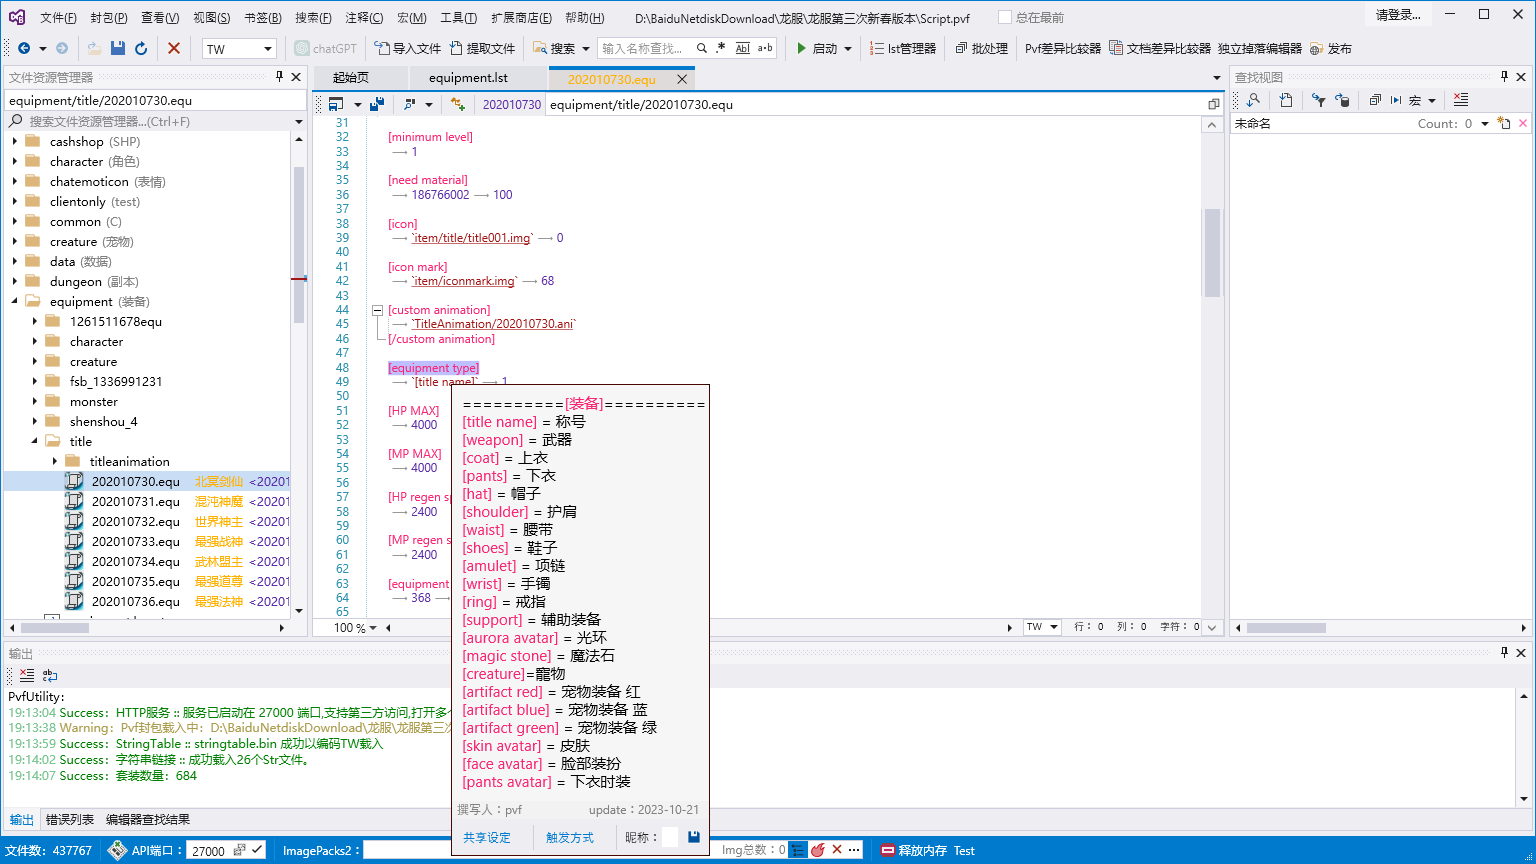Screen dimensions: 1536x864
Task: Click the refresh icon in main toolbar
Action: pos(141,48)
